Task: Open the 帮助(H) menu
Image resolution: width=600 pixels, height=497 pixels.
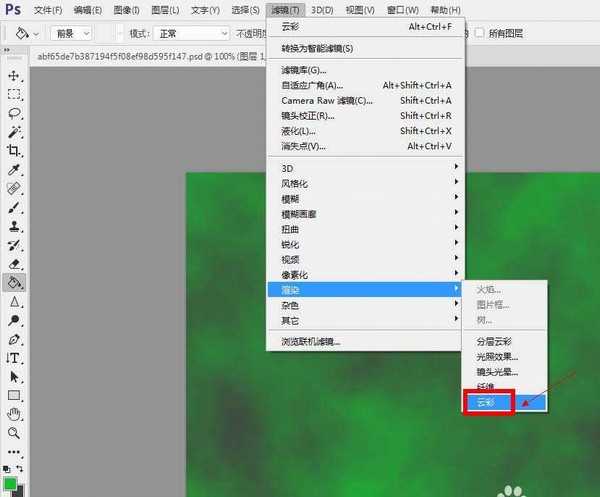Action: tap(445, 10)
